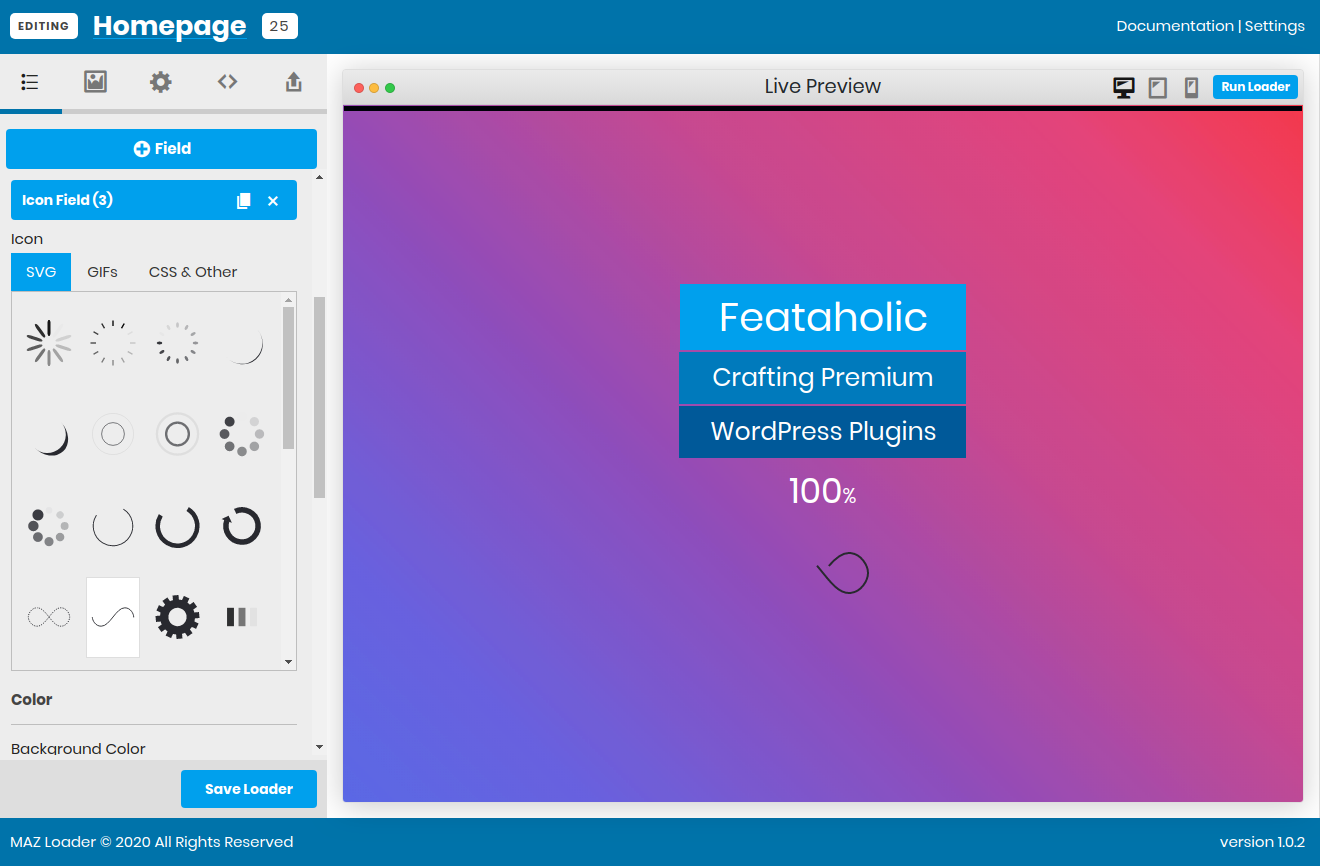Choose the dotted infinity loader
This screenshot has width=1320, height=866.
[49, 617]
